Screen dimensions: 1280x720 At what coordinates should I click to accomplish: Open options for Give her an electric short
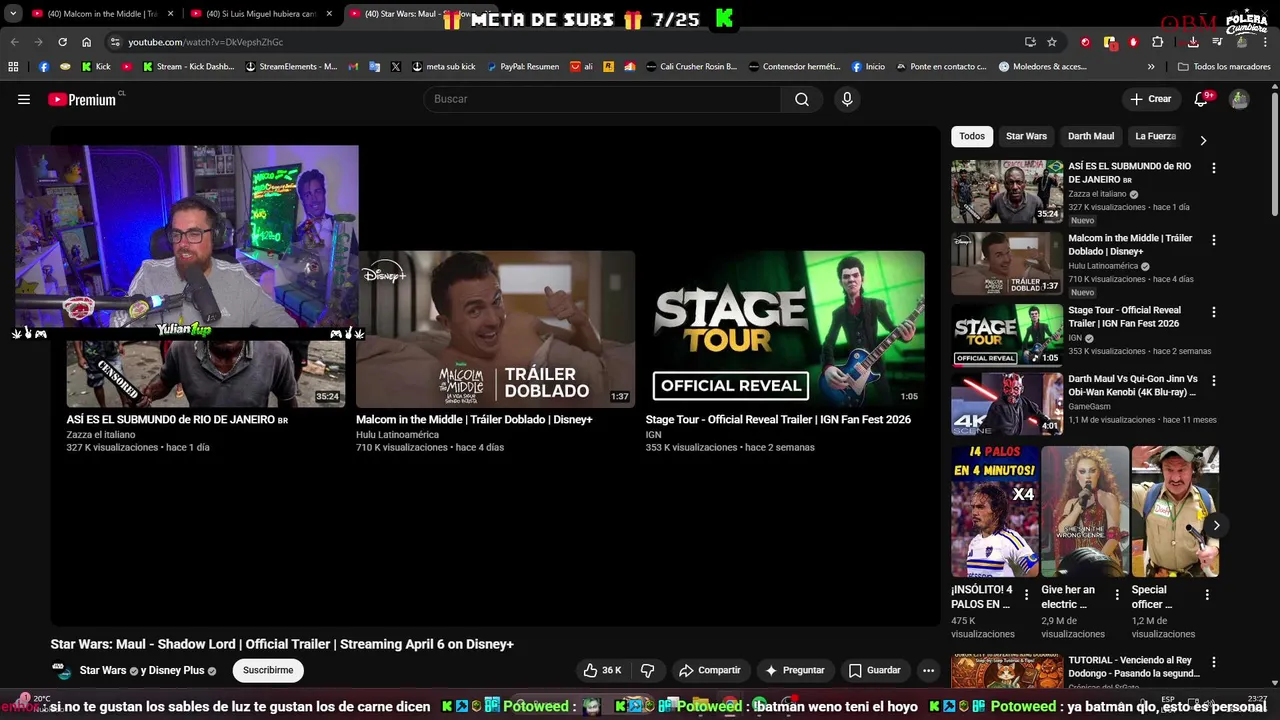[x=1117, y=594]
